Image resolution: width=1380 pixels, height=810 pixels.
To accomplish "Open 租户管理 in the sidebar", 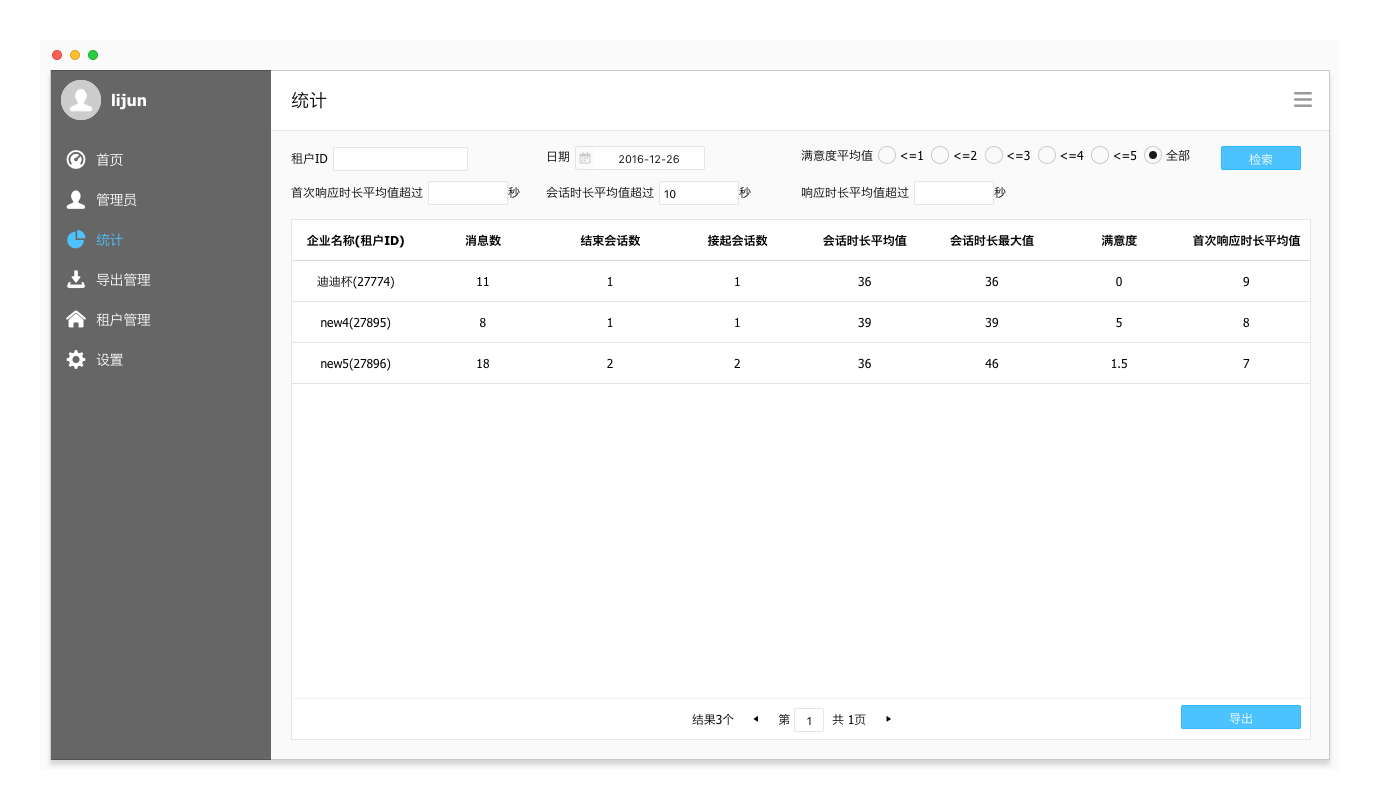I will pos(161,320).
